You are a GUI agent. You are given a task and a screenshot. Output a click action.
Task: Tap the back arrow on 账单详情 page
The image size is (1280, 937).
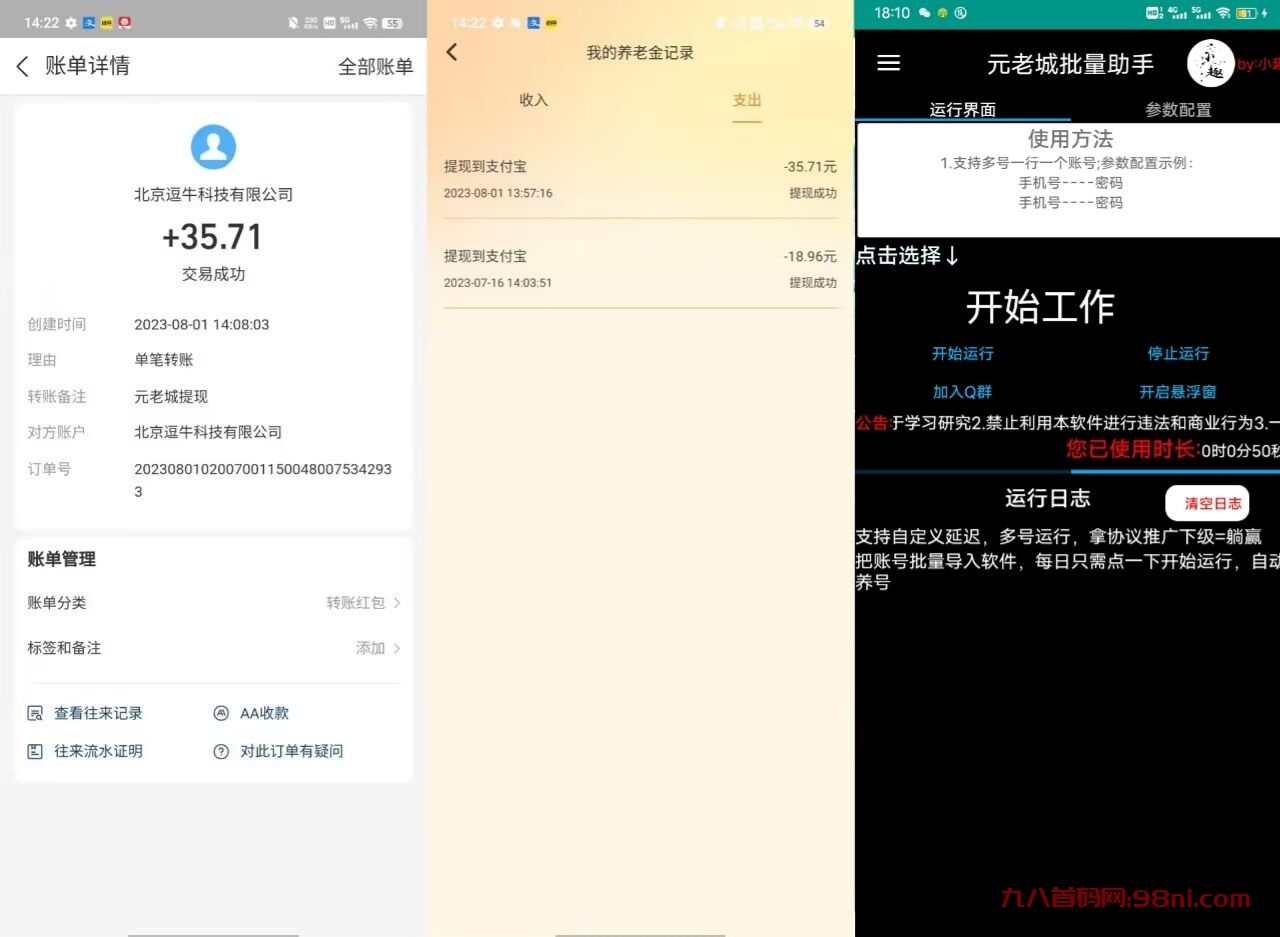coord(22,66)
